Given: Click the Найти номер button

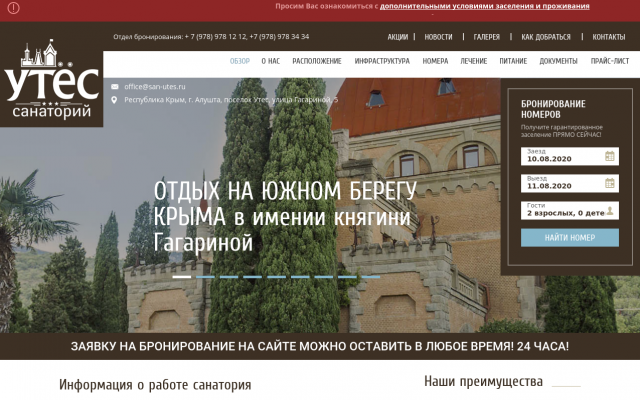Looking at the screenshot, I should (570, 238).
